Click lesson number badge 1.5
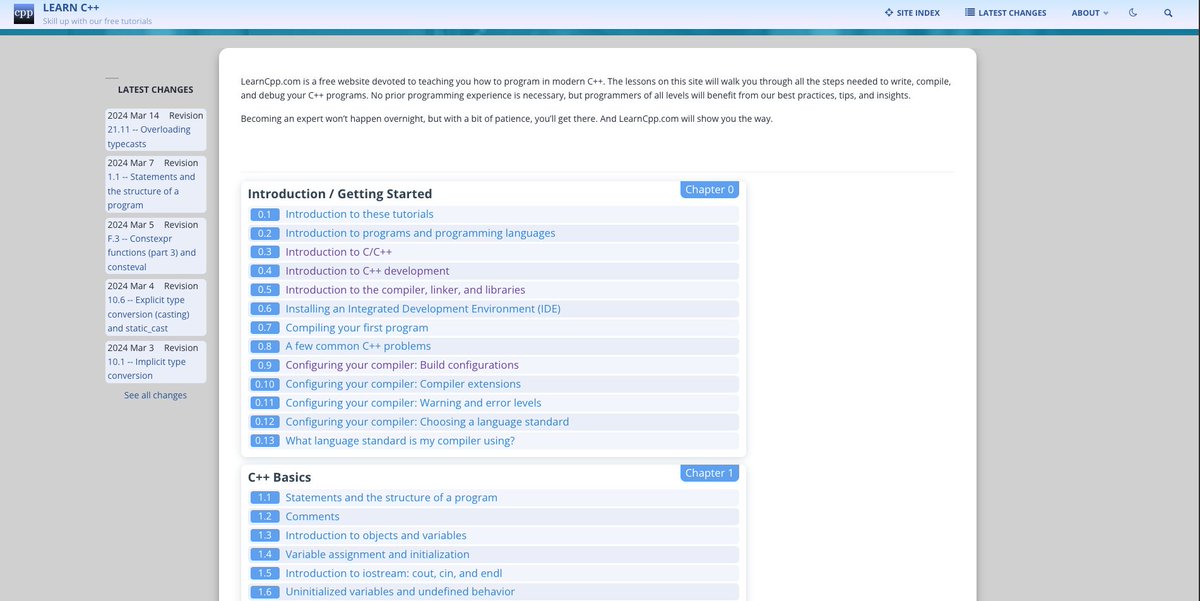The image size is (1200, 601). [264, 573]
